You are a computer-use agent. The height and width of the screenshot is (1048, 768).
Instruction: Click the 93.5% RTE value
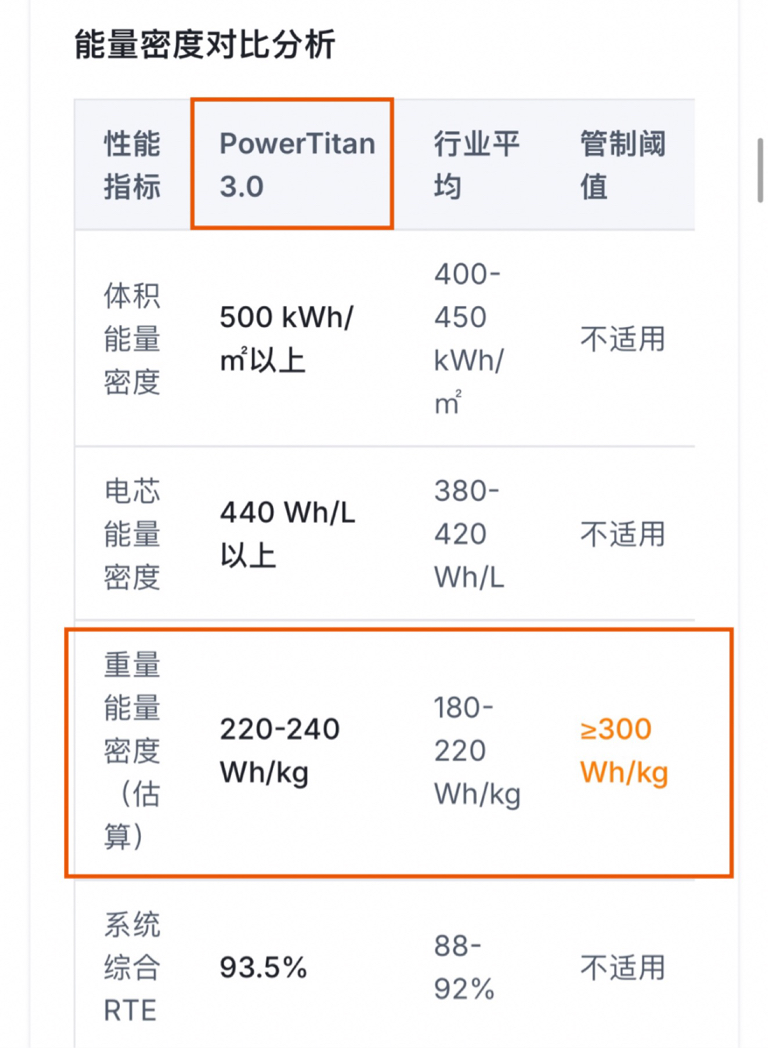coord(263,968)
